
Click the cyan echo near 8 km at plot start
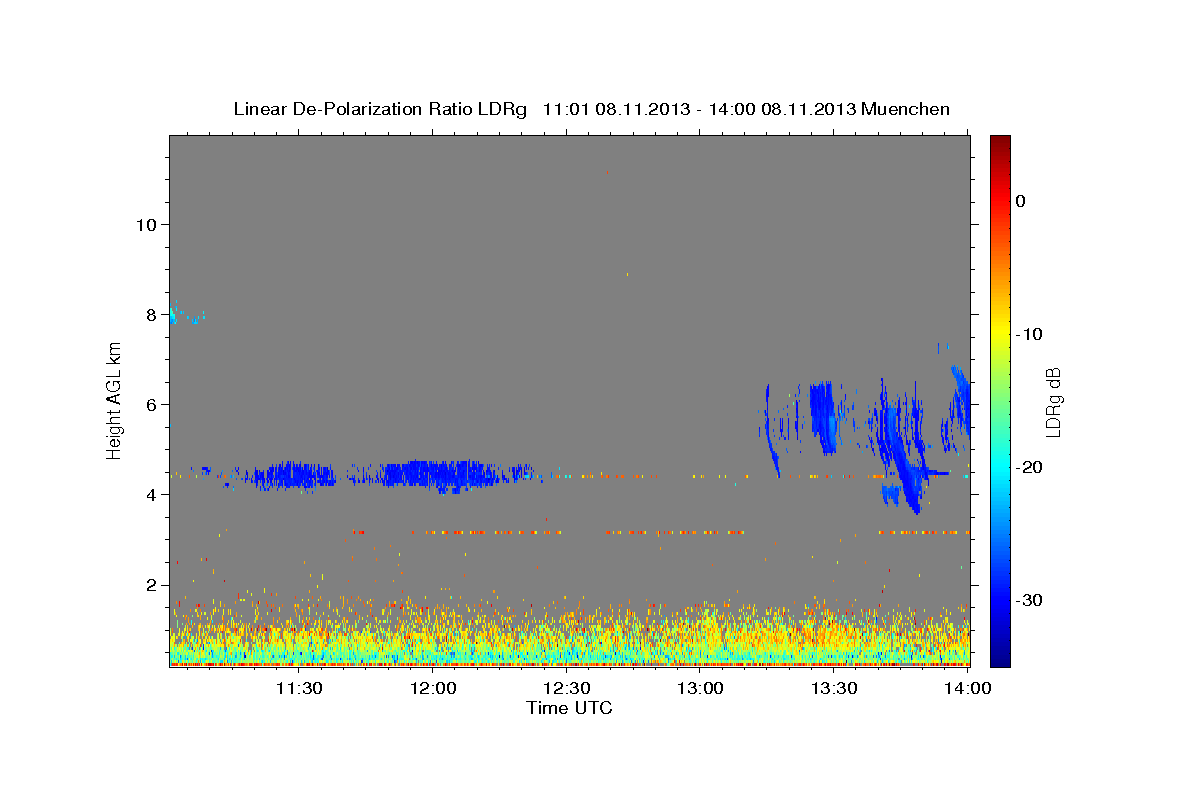point(175,315)
